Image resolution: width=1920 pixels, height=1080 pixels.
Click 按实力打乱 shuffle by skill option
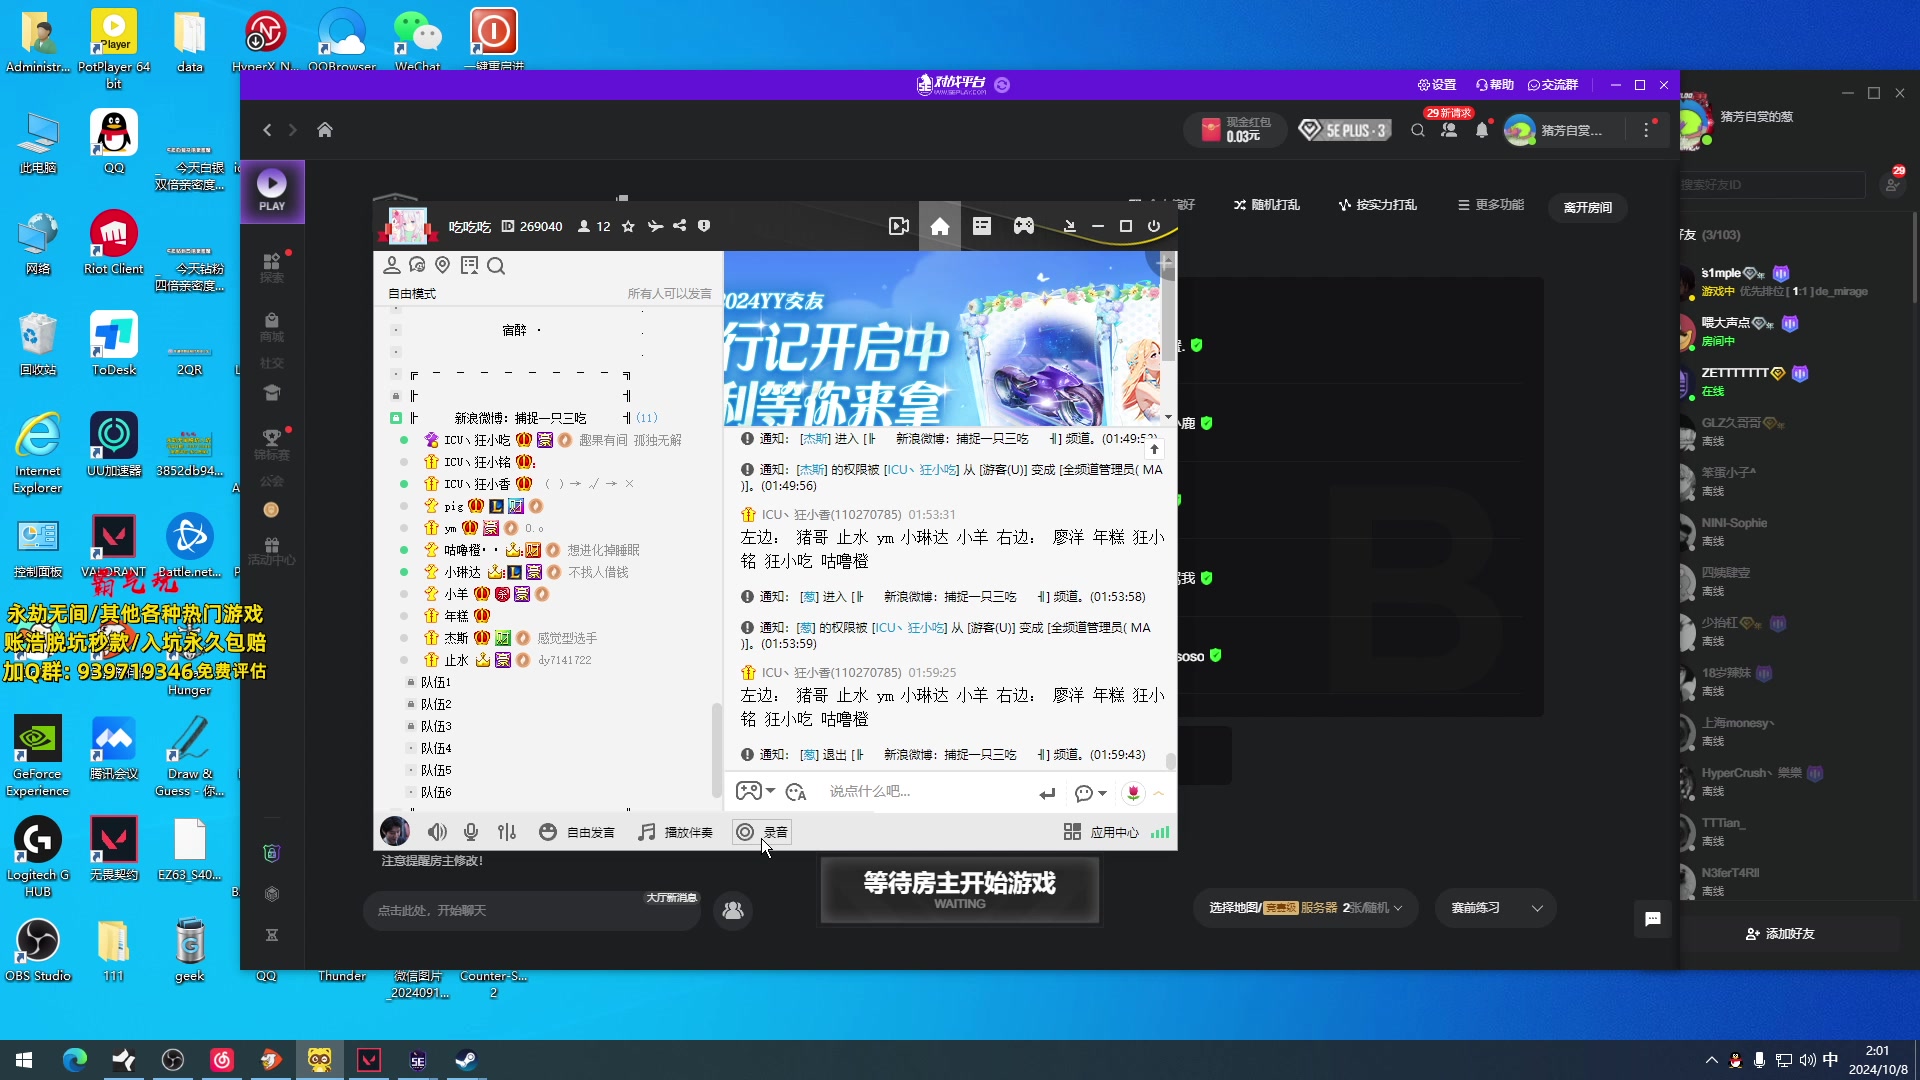click(x=1377, y=205)
